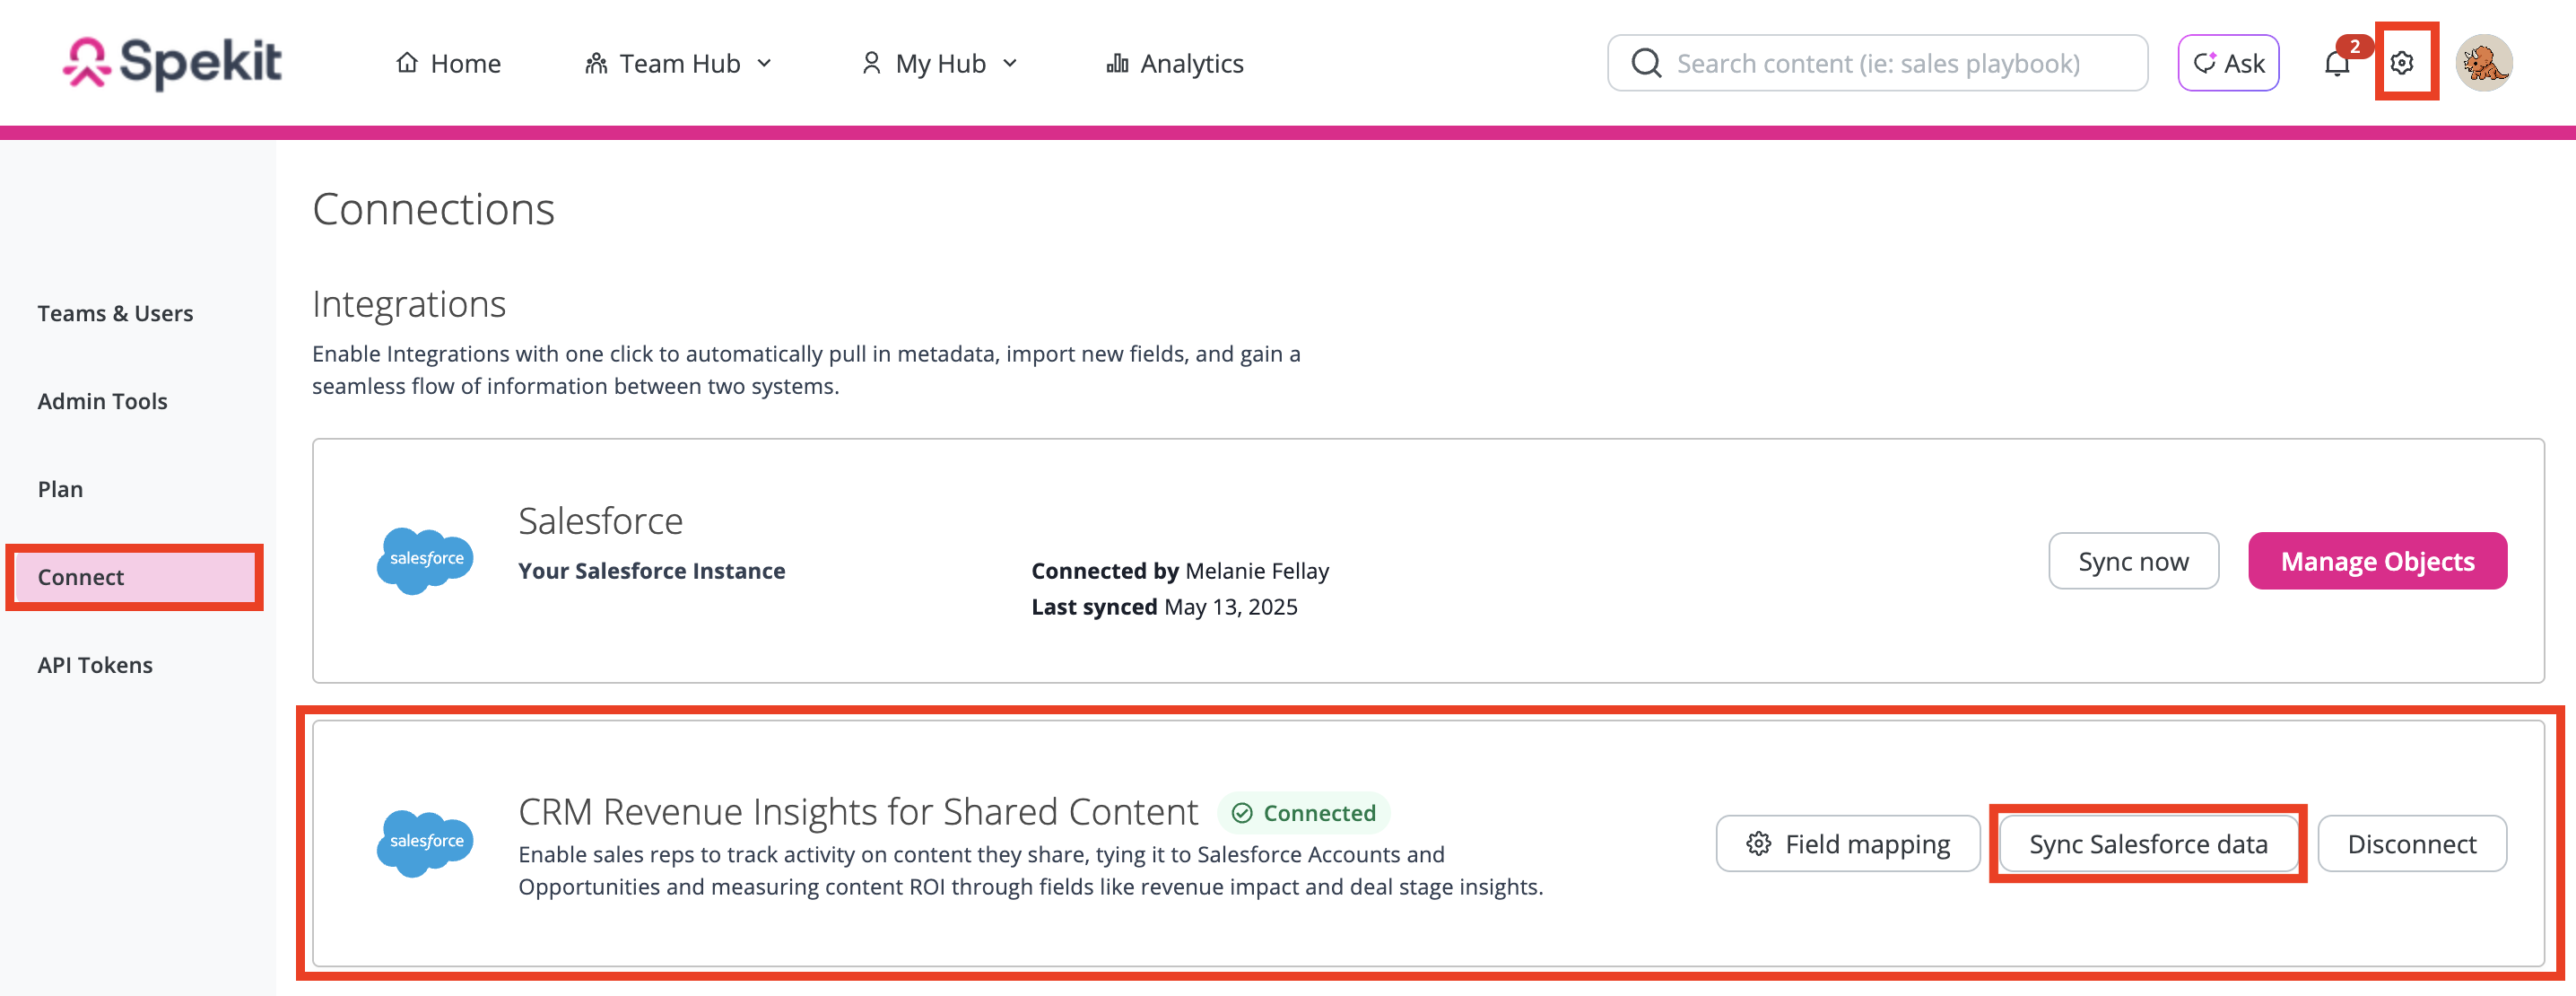This screenshot has height=996, width=2576.
Task: Open notifications bell with 2 badge
Action: (2338, 63)
